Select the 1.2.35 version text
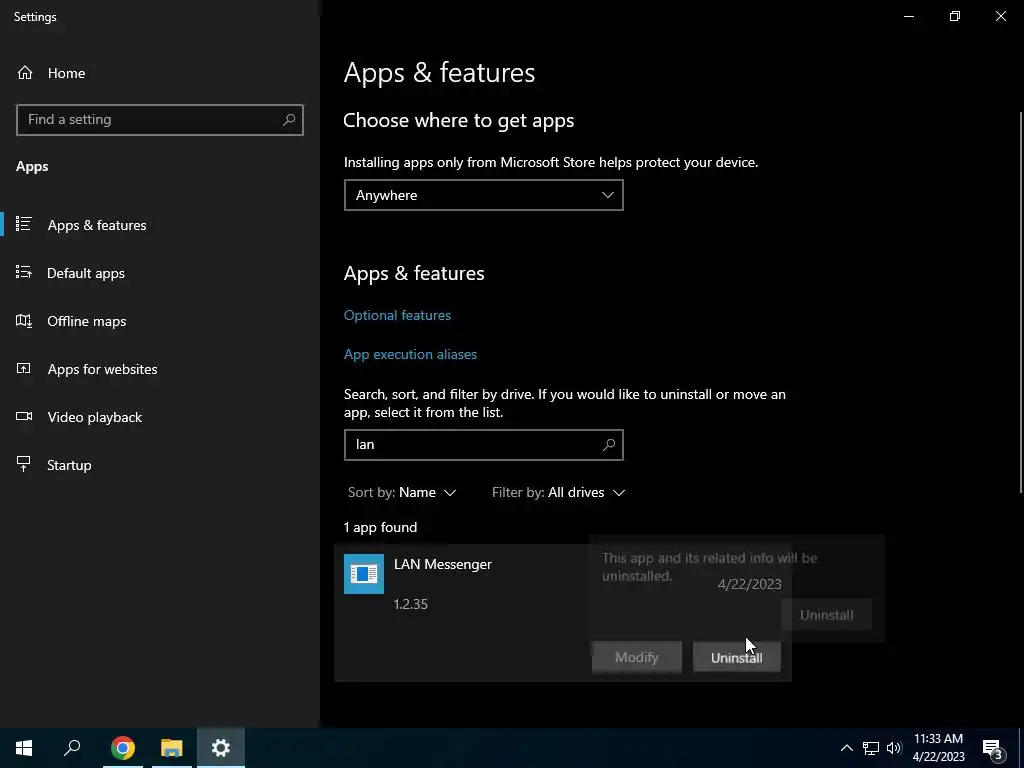This screenshot has width=1024, height=768. [411, 604]
